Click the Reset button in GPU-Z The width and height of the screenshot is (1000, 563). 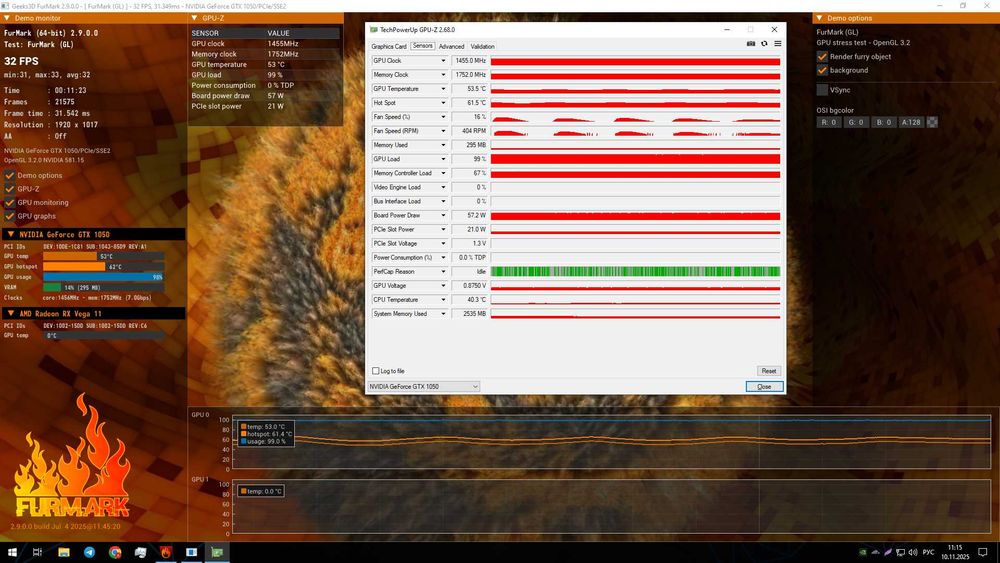point(768,371)
